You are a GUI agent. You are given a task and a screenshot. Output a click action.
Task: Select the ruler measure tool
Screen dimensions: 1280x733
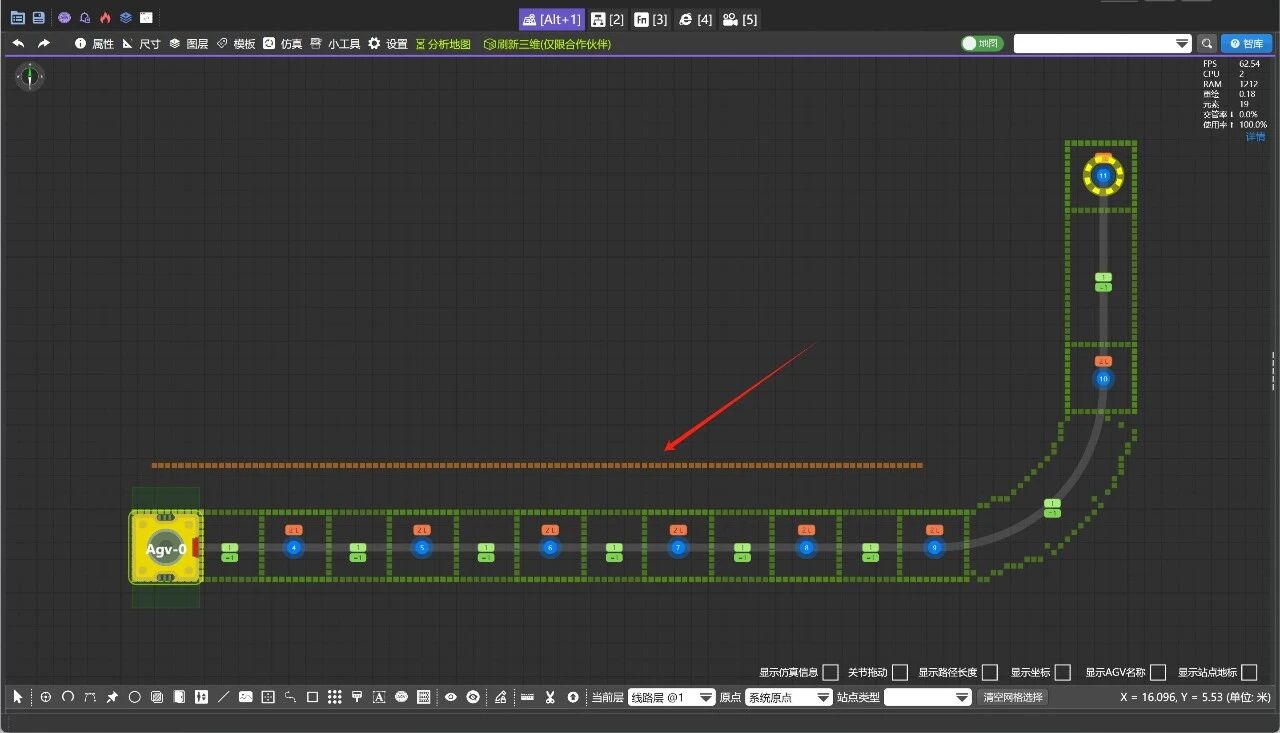coord(527,697)
